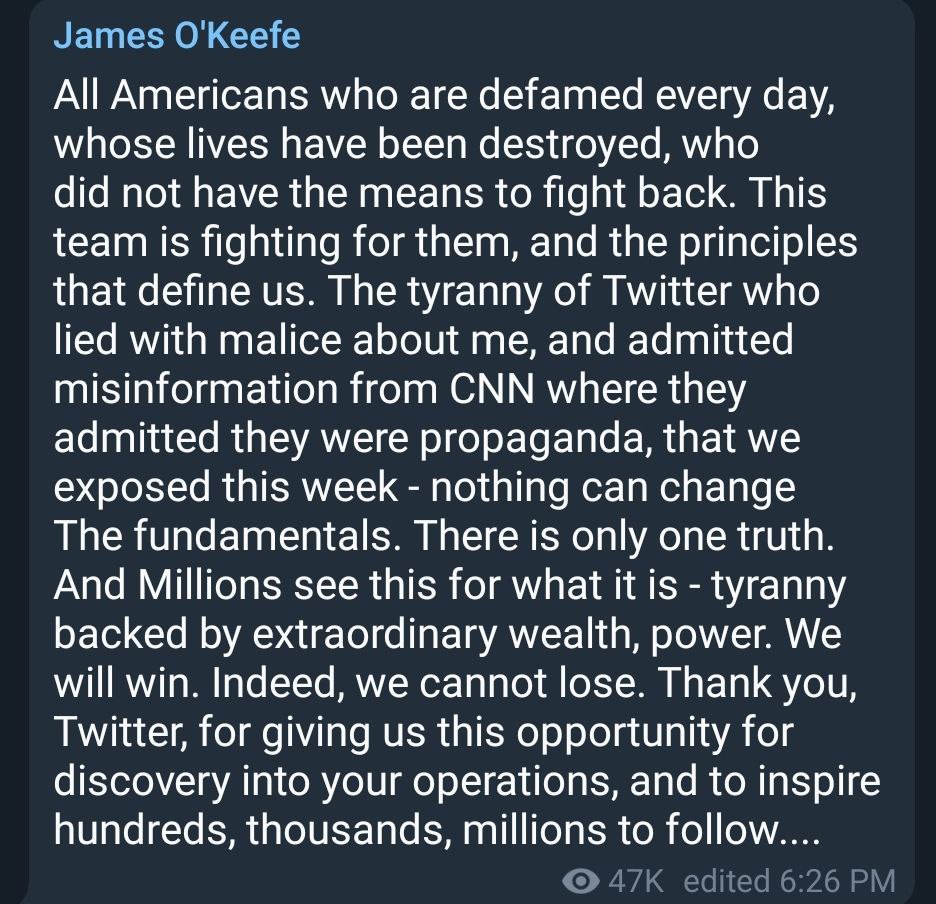Click the 47K view count
The image size is (936, 904).
pyautogui.click(x=636, y=881)
